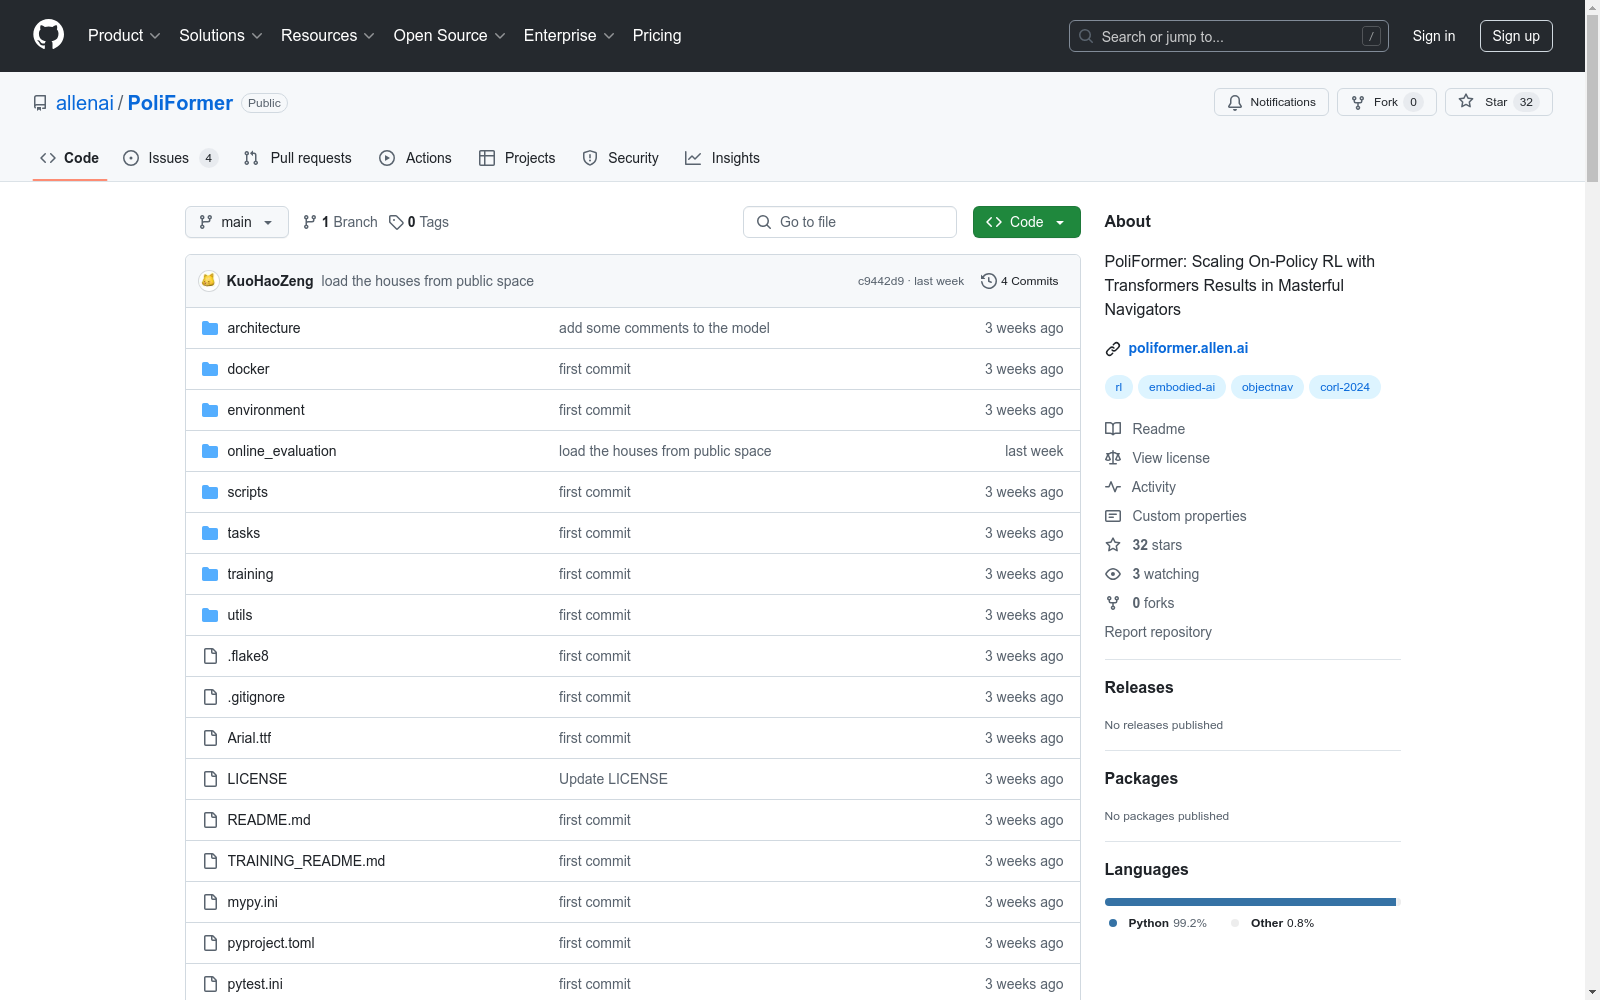This screenshot has height=1000, width=1600.
Task: Click the Python language bar segment
Action: point(1250,902)
